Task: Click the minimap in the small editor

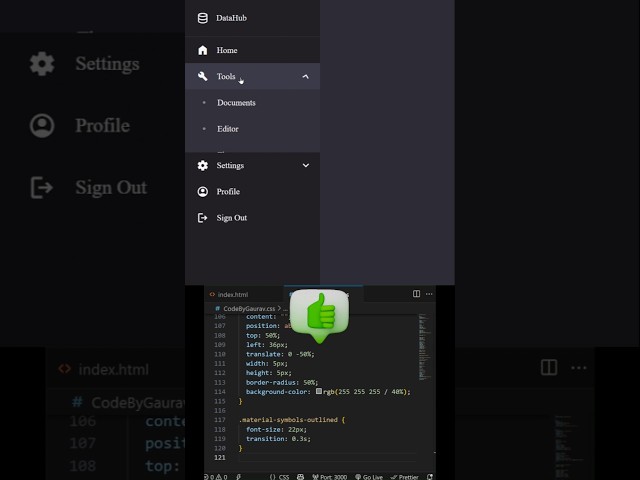Action: (x=423, y=347)
